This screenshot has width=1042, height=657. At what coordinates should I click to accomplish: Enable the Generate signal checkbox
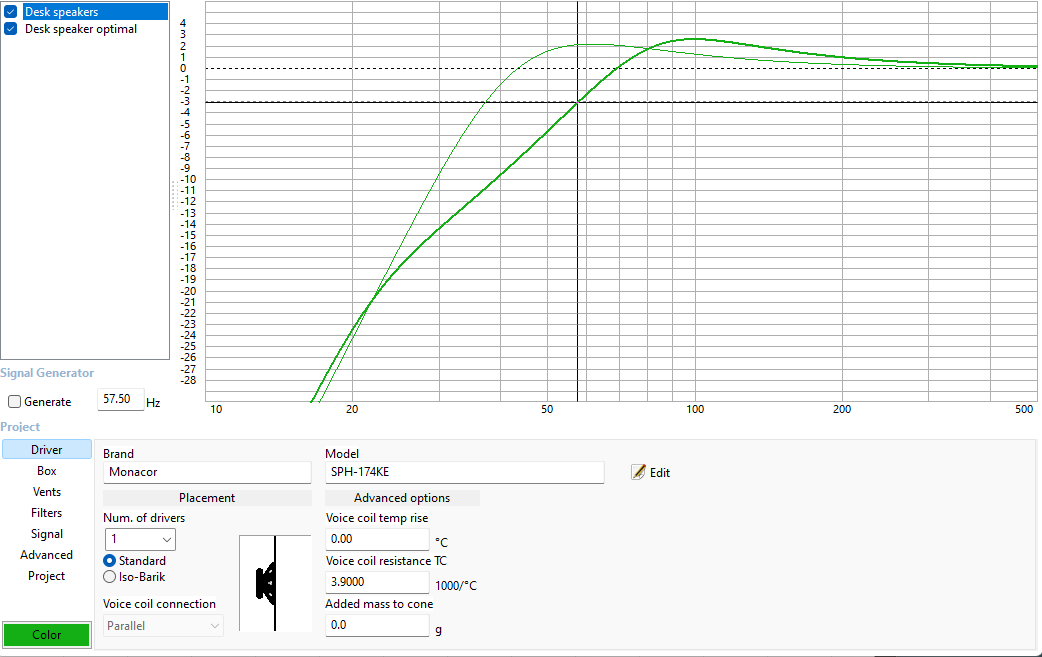click(15, 402)
